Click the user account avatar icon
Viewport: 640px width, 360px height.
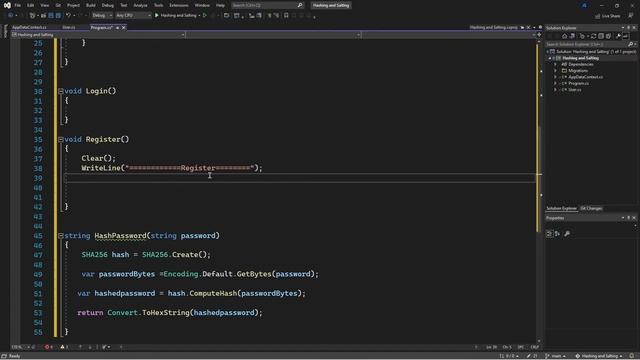tap(584, 5)
